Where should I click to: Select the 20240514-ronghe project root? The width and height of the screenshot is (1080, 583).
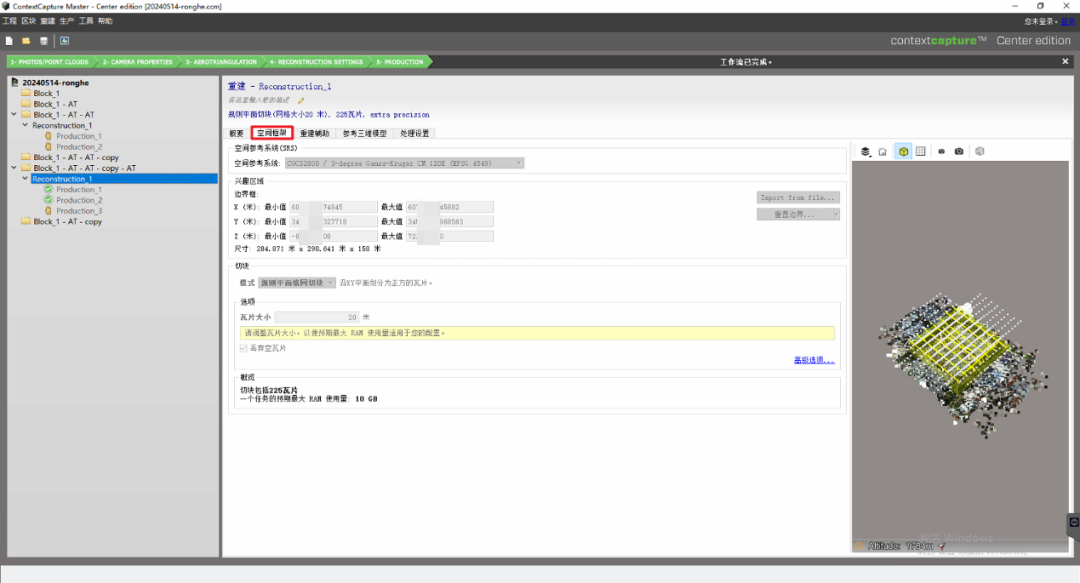(x=56, y=83)
